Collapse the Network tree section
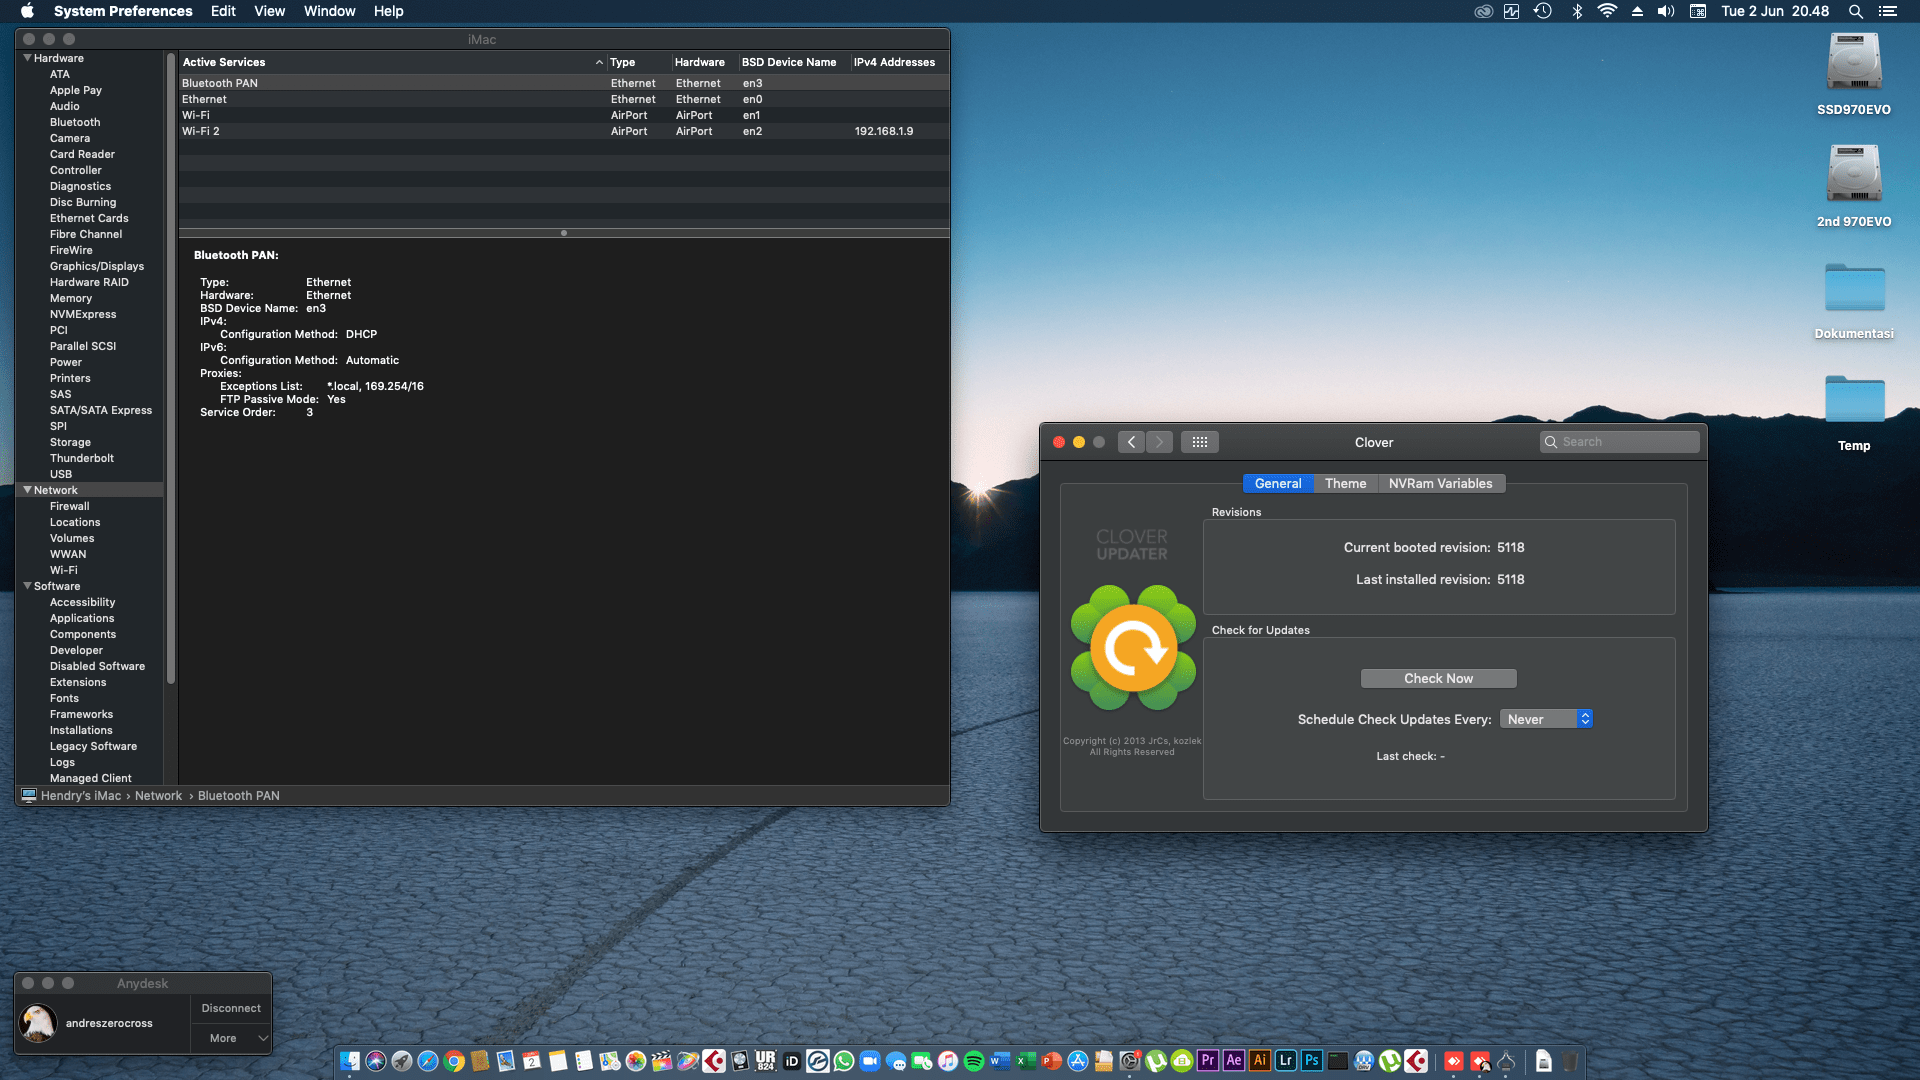 tap(27, 490)
